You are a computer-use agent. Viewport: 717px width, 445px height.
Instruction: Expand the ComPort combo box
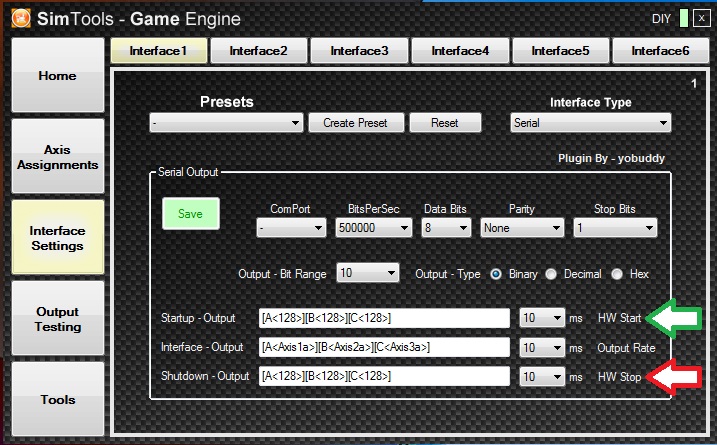(291, 227)
